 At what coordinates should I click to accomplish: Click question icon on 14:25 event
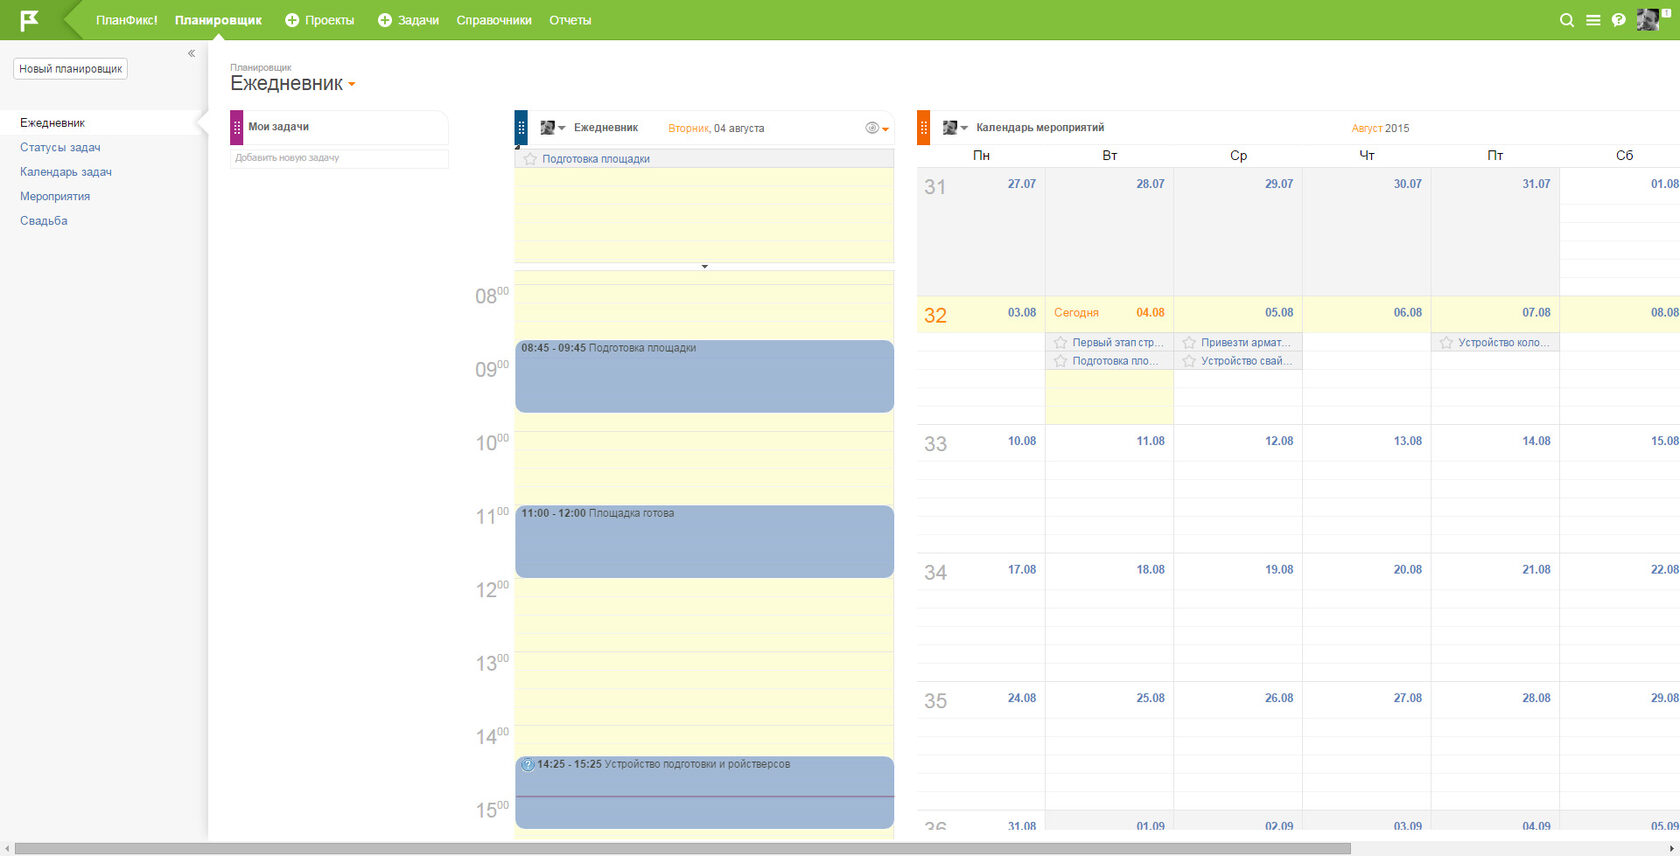pyautogui.click(x=528, y=765)
